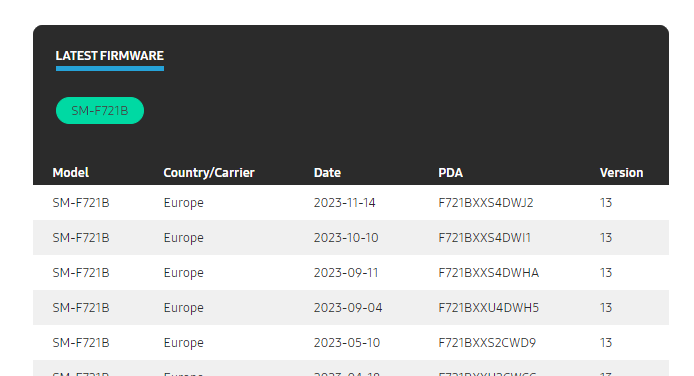Click SM-F721B model in the 2023-10-10 row
This screenshot has height=376, width=694.
(81, 238)
